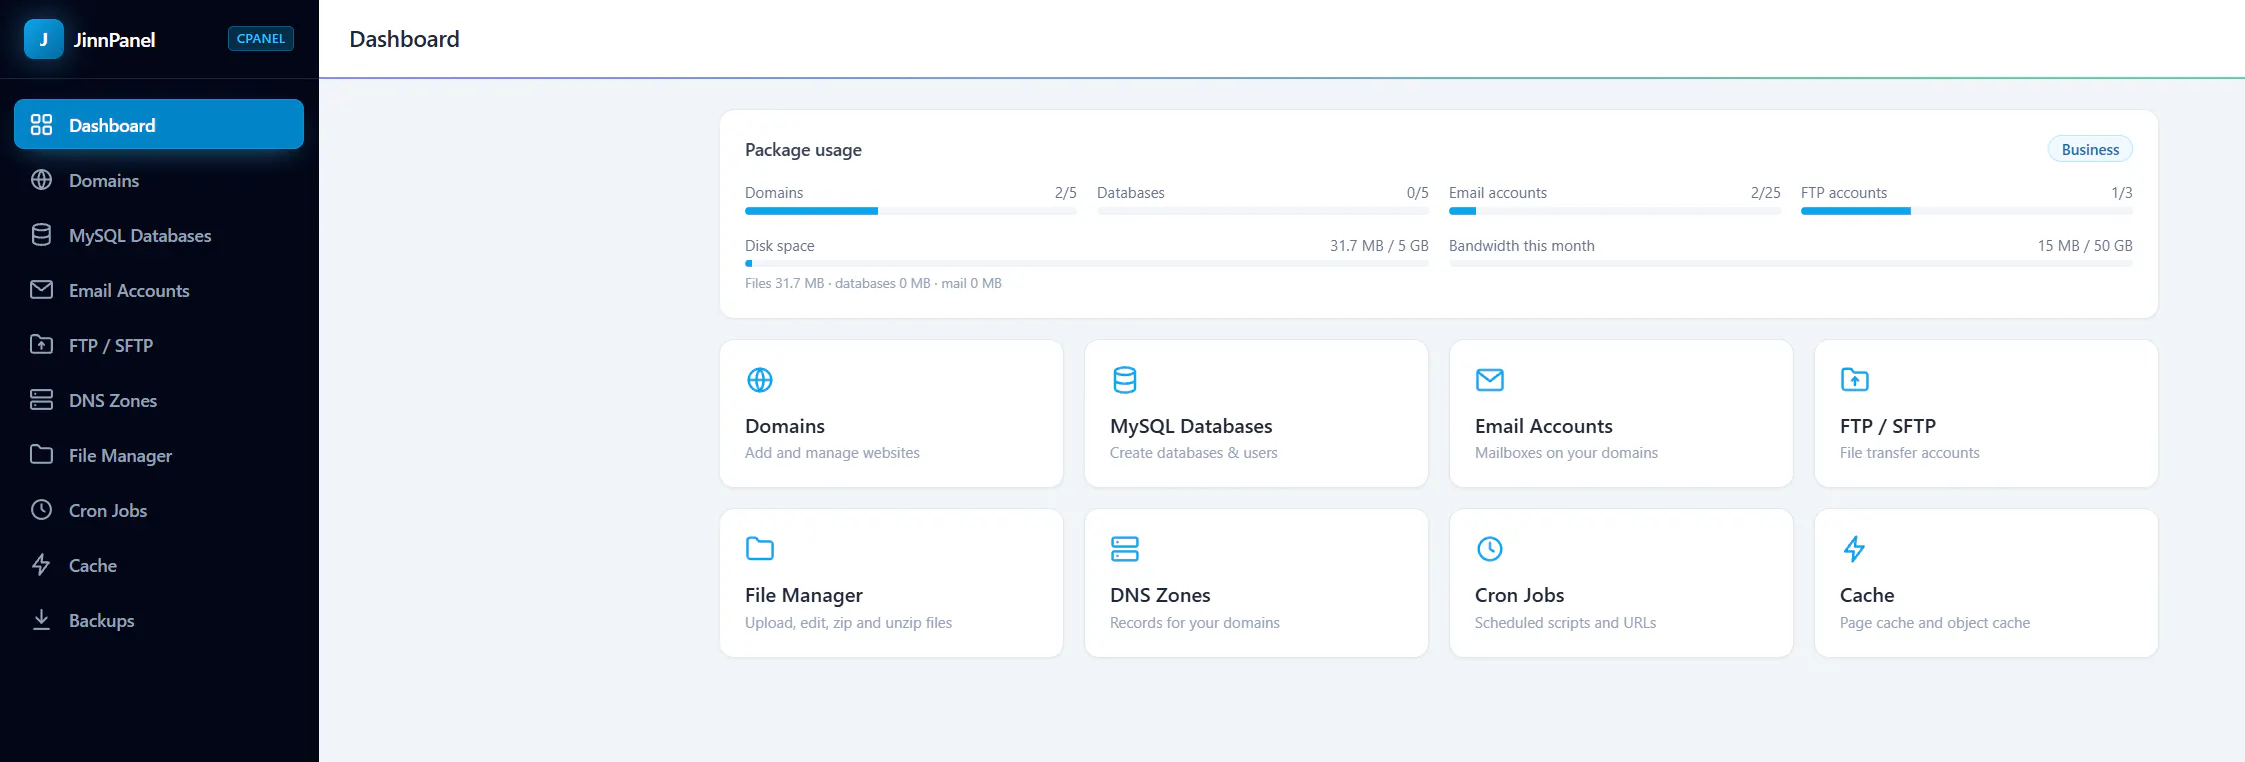Open DNS Zones from the sidebar
Image resolution: width=2245 pixels, height=762 pixels.
(x=159, y=400)
